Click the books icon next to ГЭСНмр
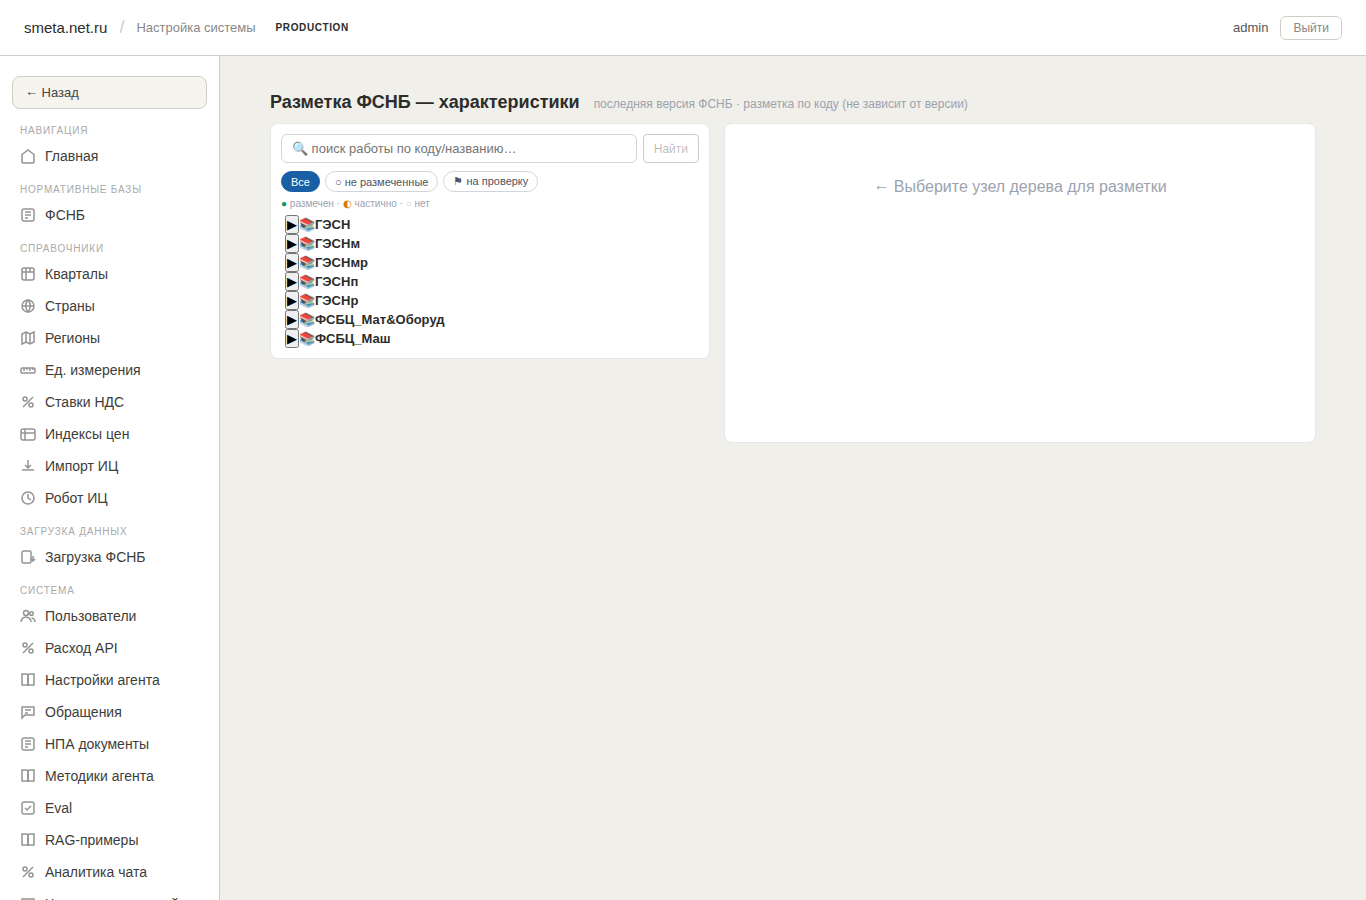This screenshot has height=900, width=1366. pyautogui.click(x=307, y=263)
